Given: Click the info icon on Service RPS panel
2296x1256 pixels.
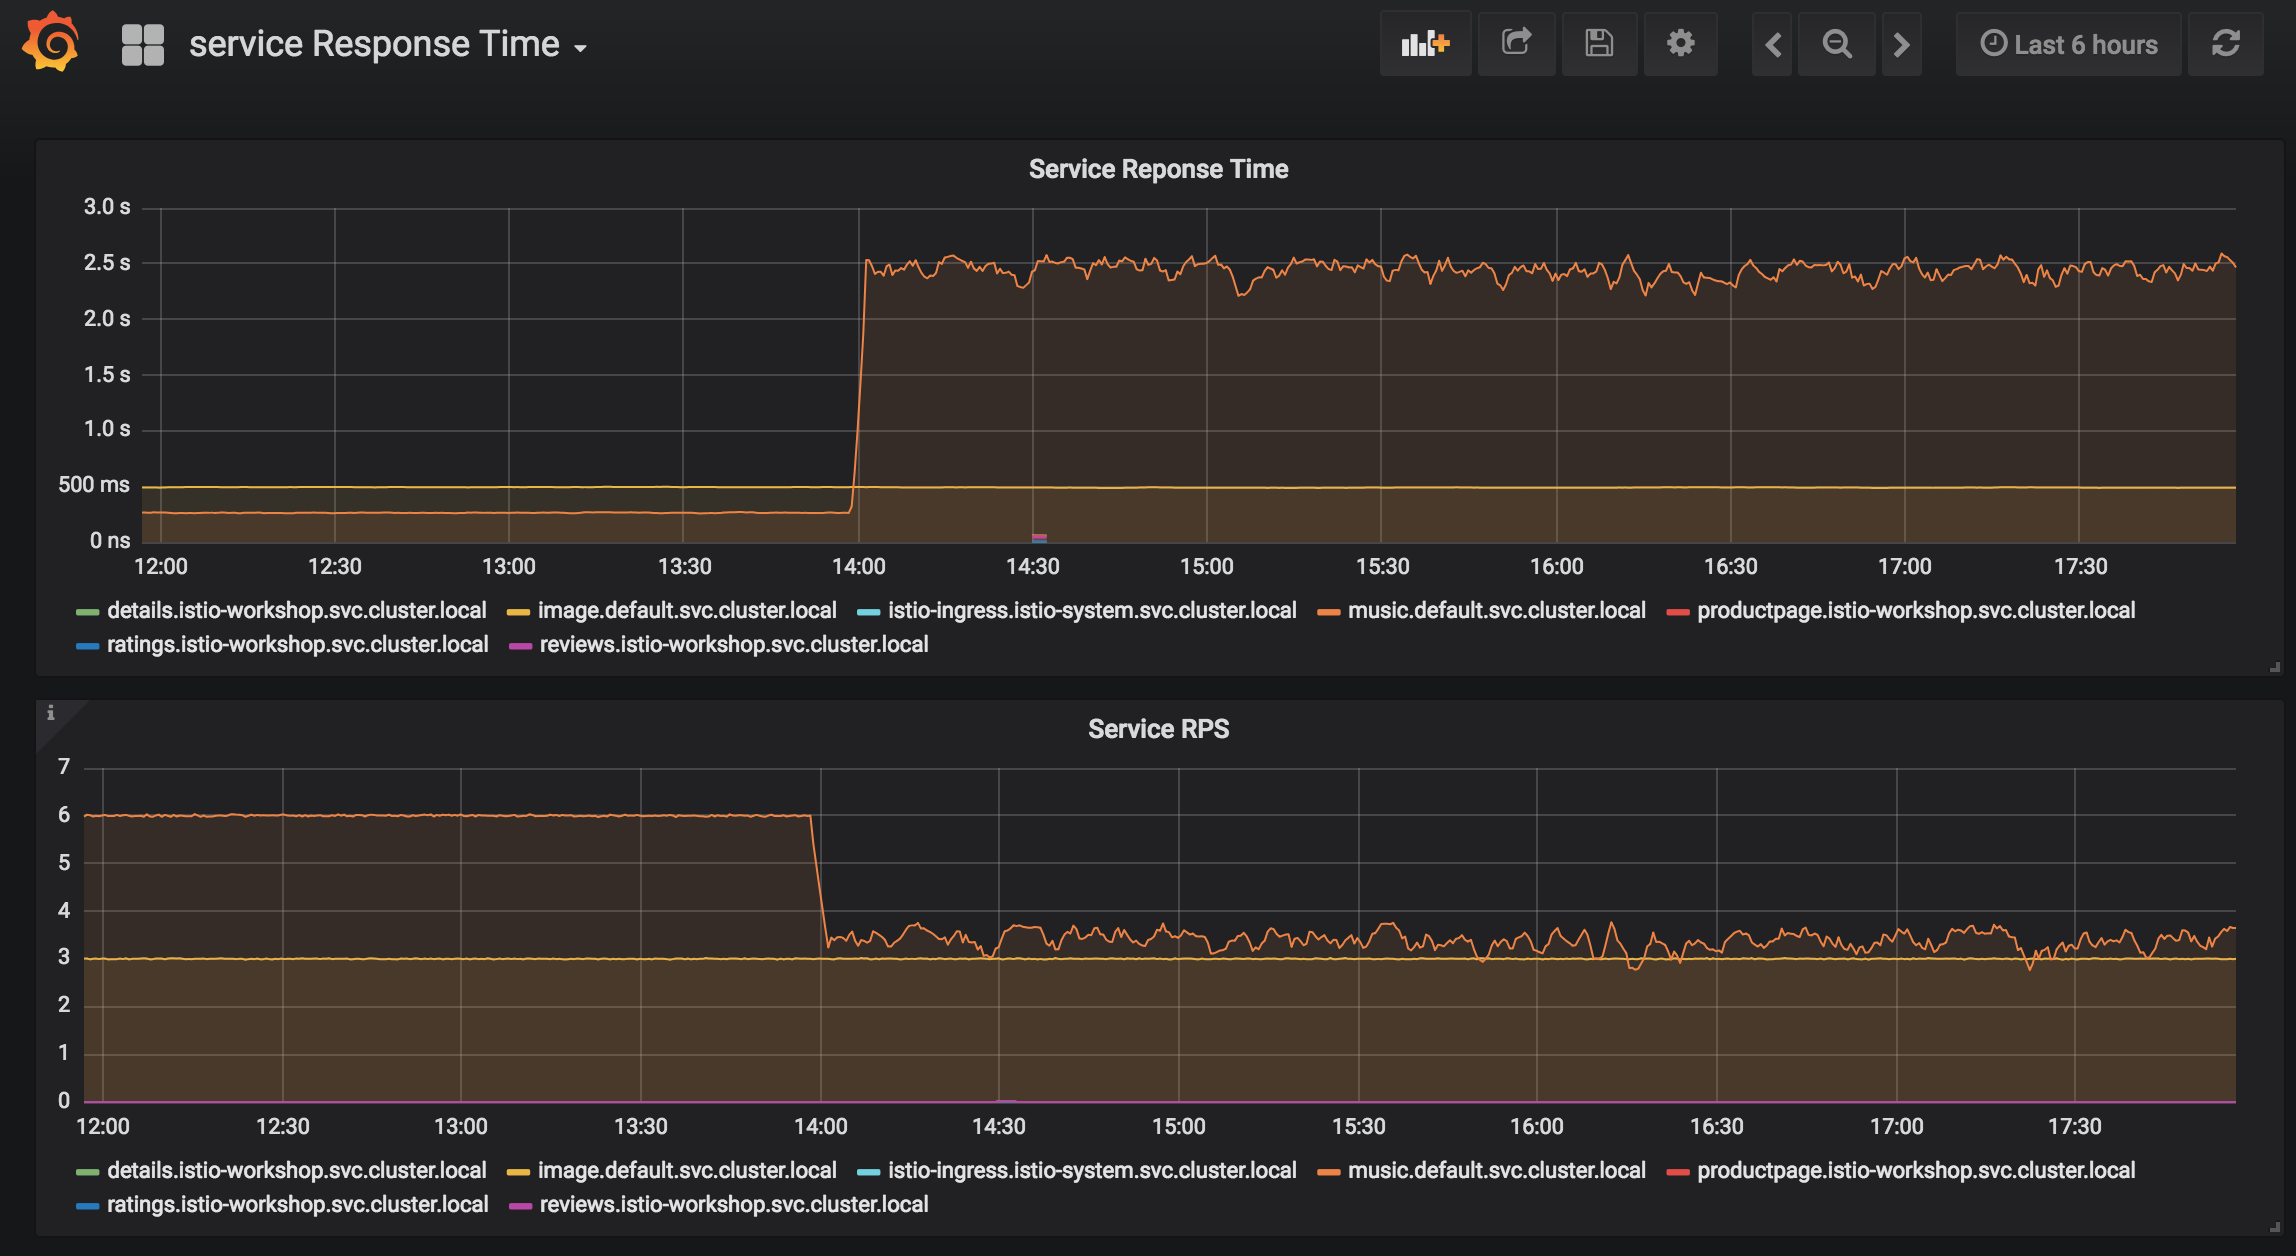Looking at the screenshot, I should coord(52,714).
